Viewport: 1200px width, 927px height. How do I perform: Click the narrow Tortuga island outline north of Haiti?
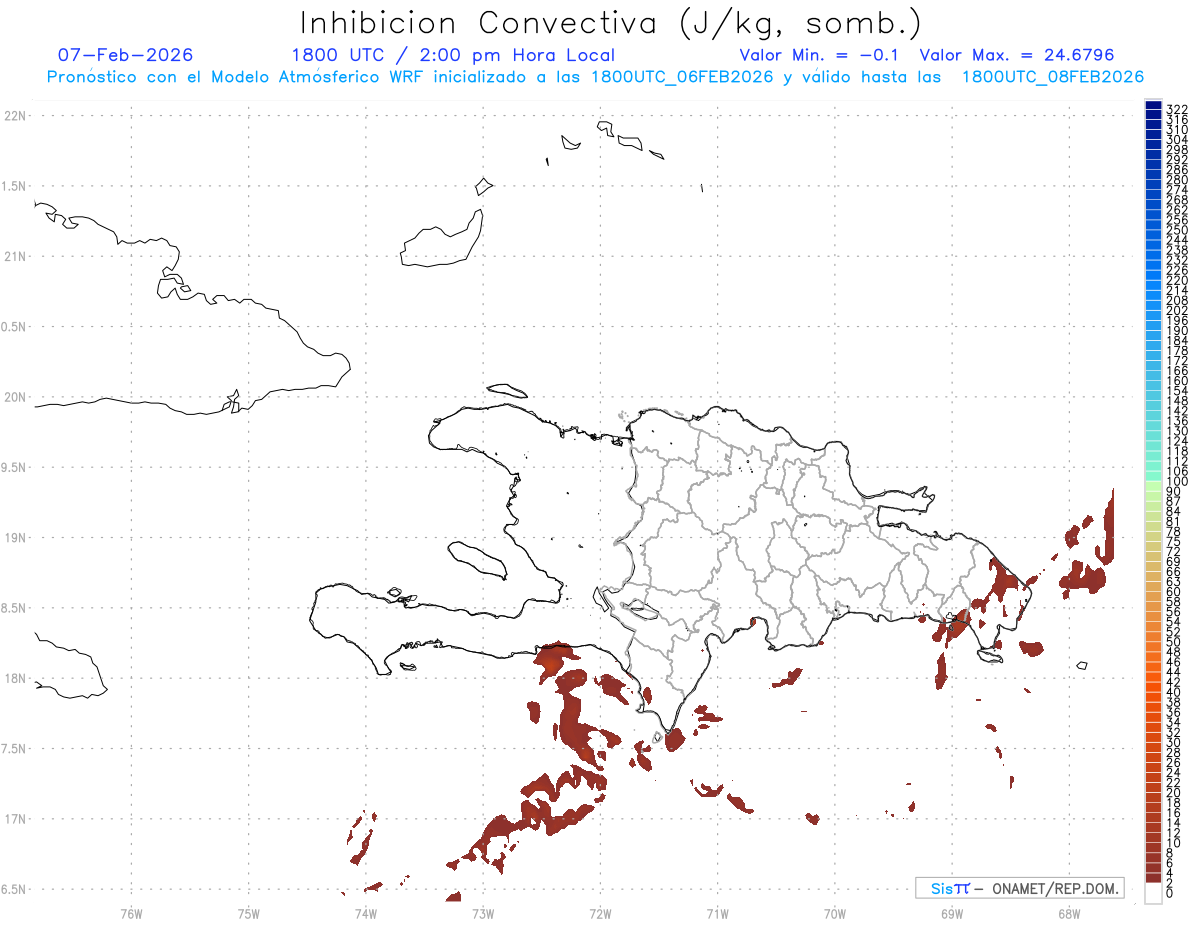(506, 390)
